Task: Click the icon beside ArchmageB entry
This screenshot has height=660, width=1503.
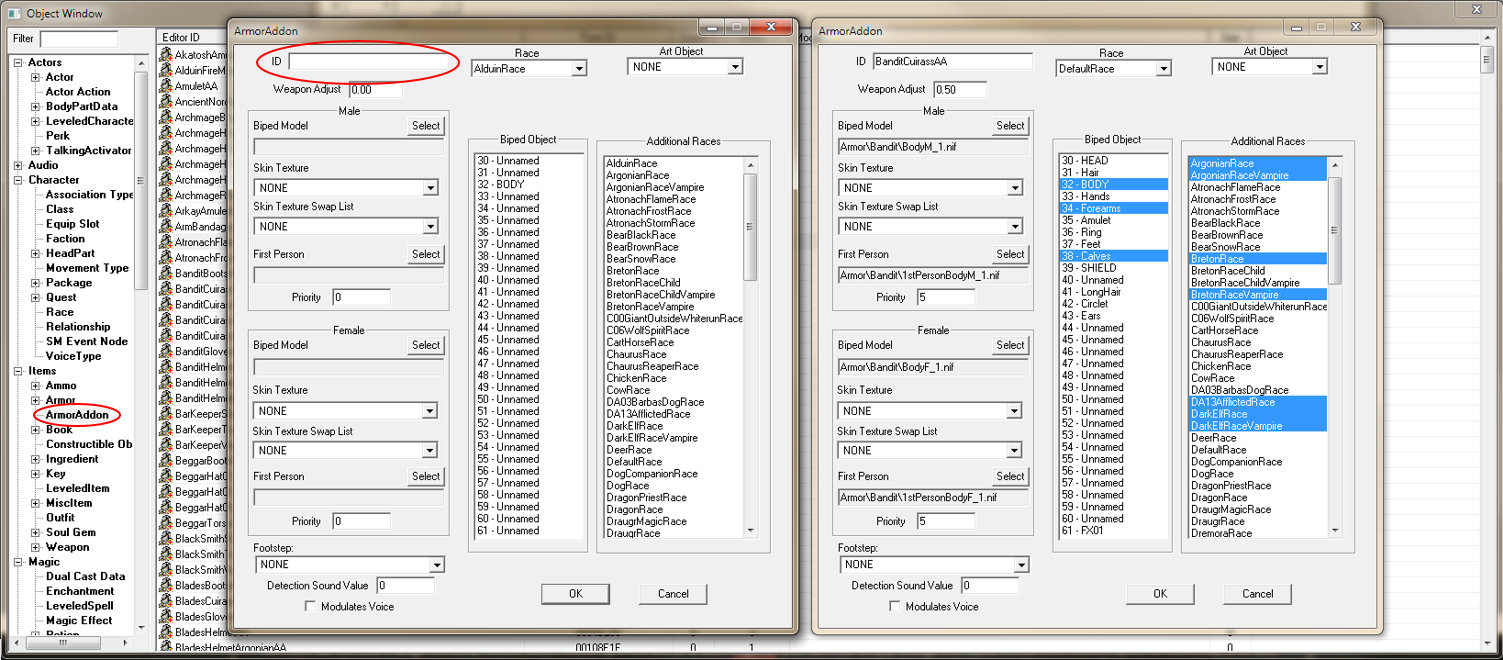Action: [167, 117]
